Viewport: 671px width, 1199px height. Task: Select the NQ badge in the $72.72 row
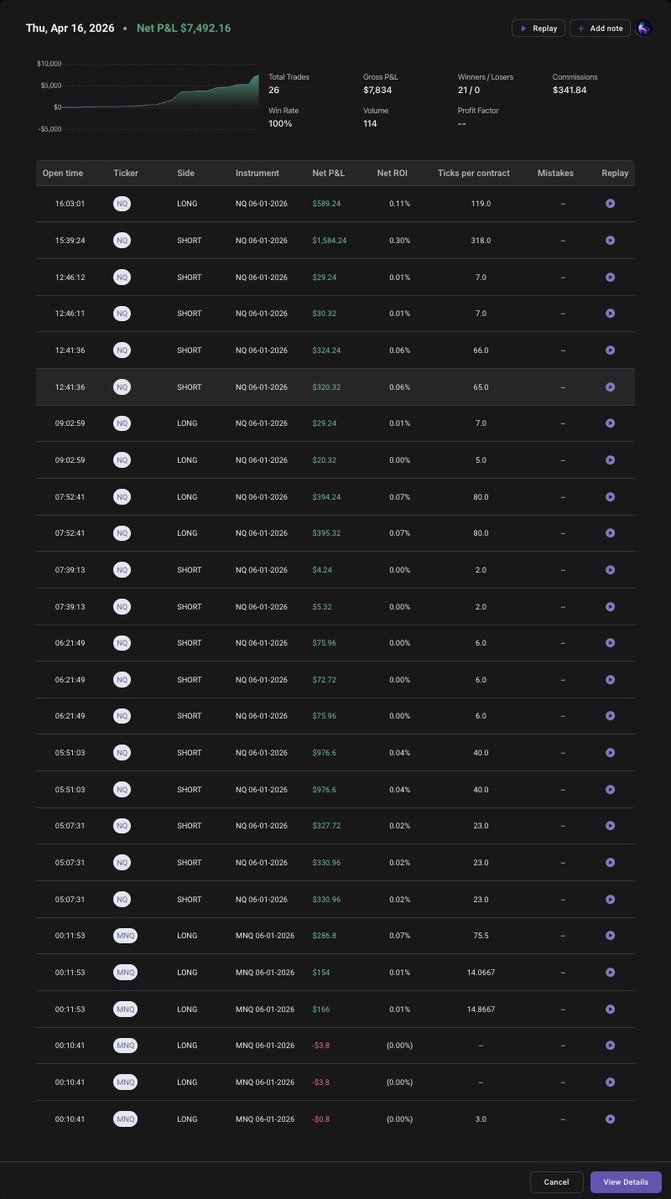point(122,680)
